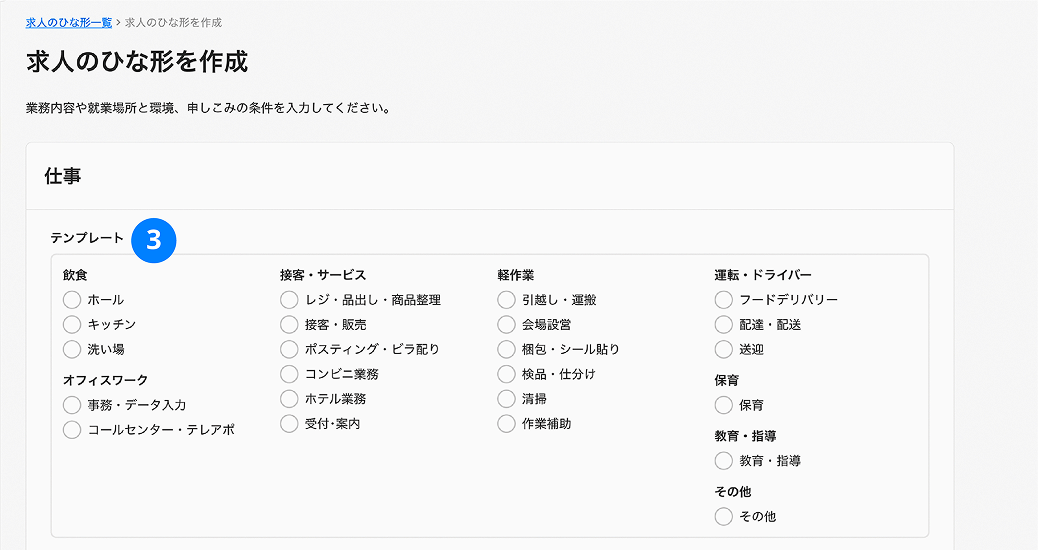1039x551 pixels.
Task: Select the ホテル業務 radio button
Action: 289,399
